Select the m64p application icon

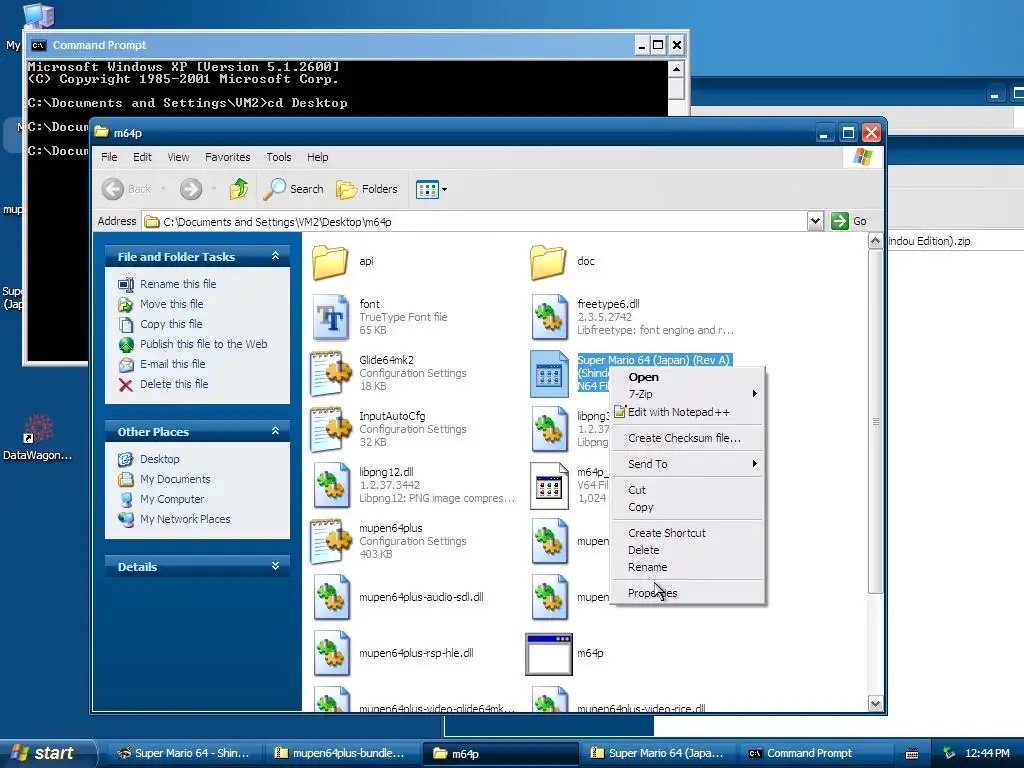549,654
